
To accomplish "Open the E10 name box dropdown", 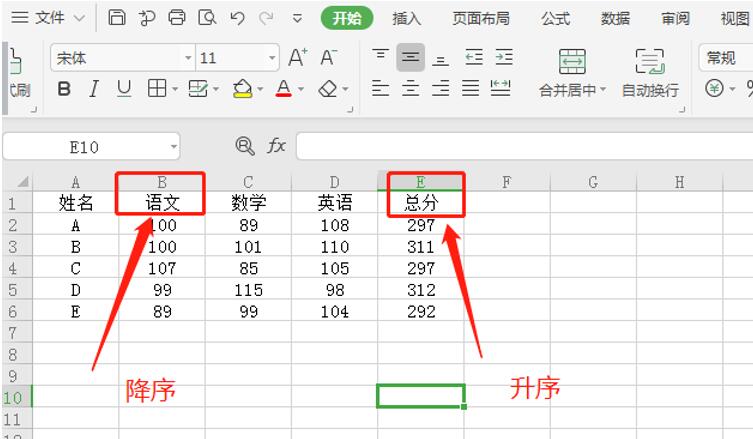I will [173, 146].
